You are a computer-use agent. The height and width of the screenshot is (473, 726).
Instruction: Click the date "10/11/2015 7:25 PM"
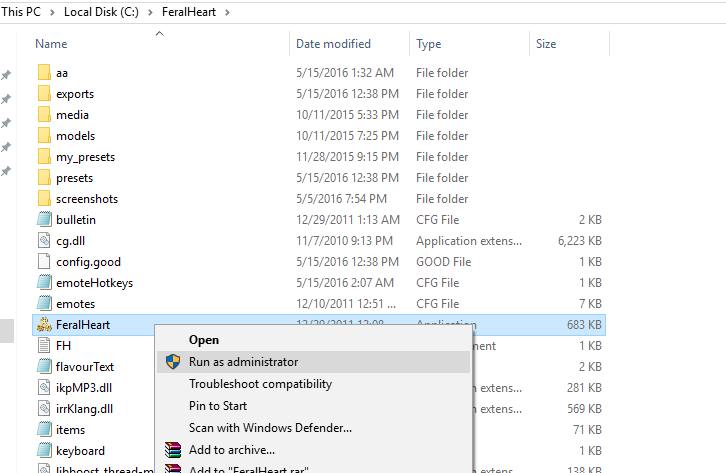347,136
